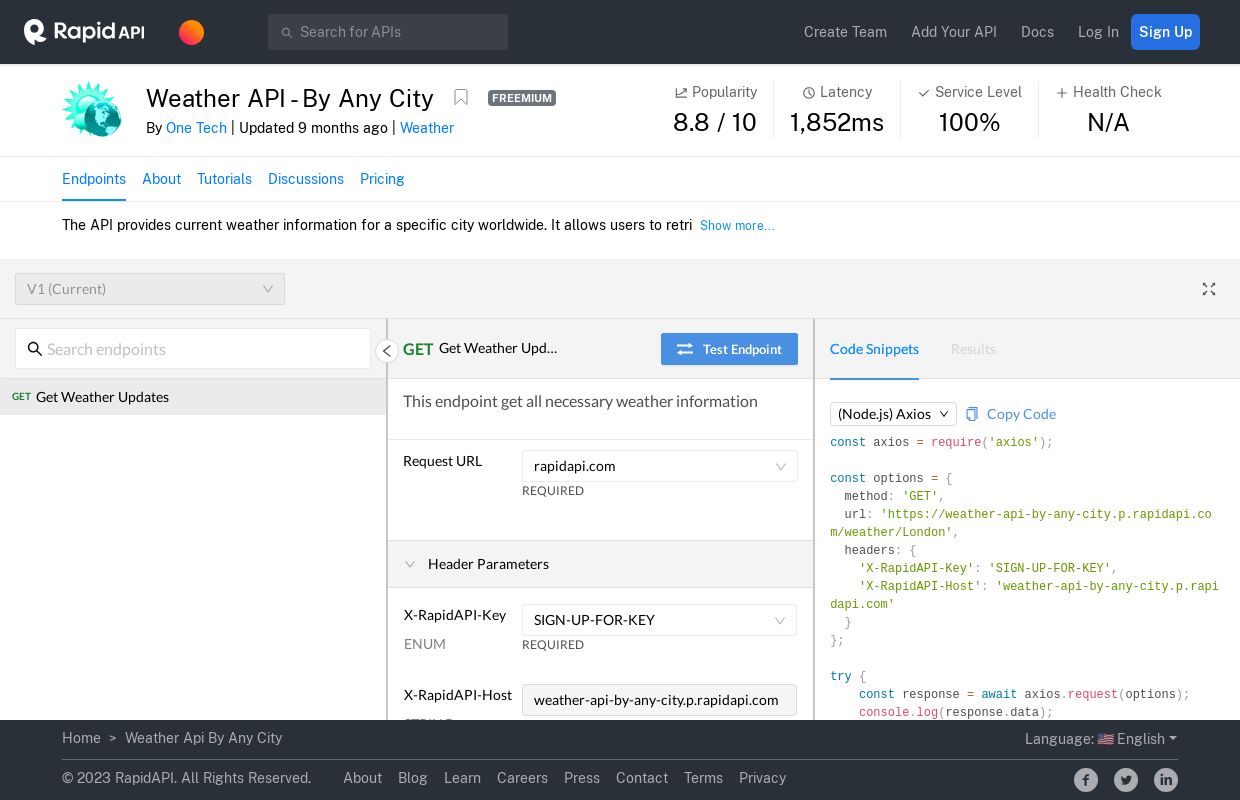The image size is (1240, 800).
Task: Click the Home breadcrumb link
Action: click(x=81, y=738)
